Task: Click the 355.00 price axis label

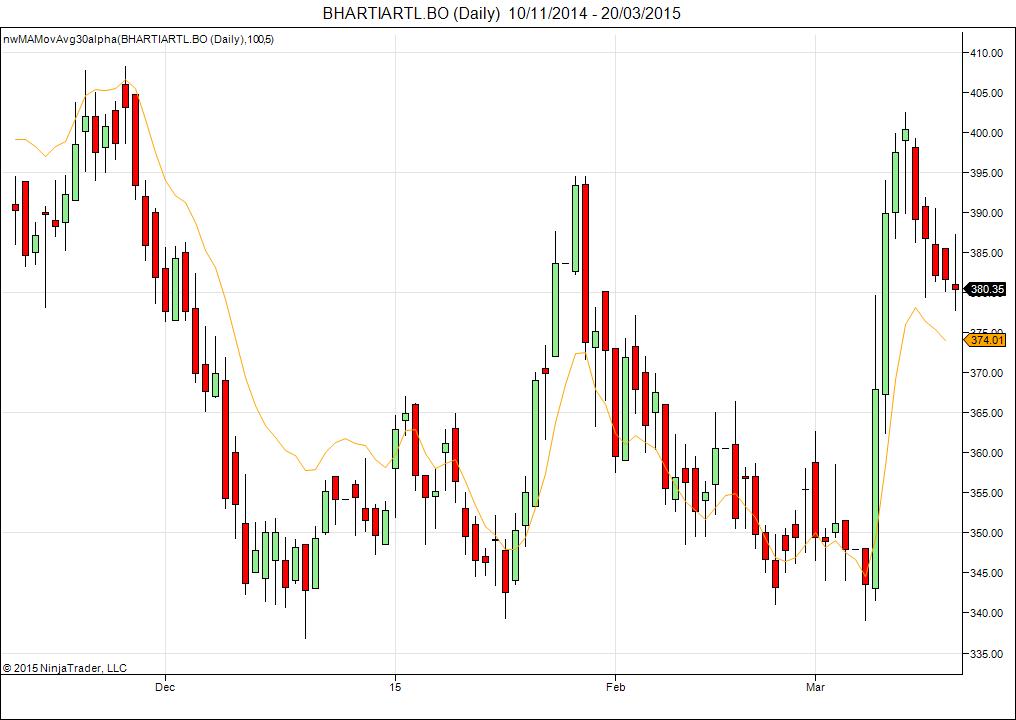Action: [987, 493]
